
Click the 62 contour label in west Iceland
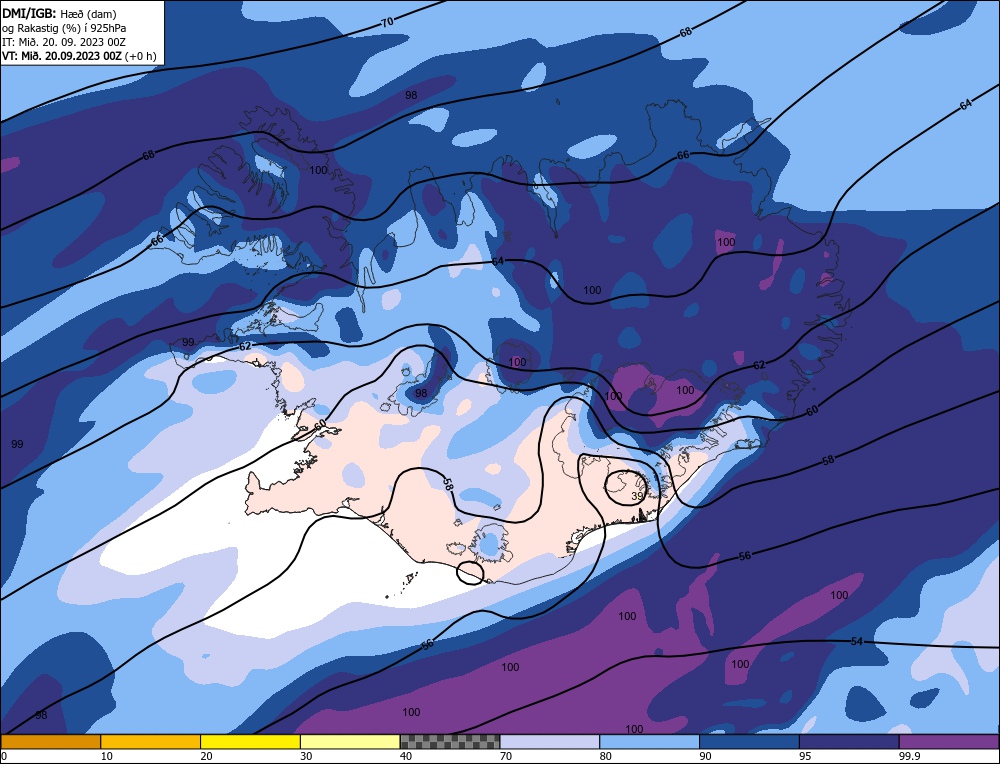[245, 346]
